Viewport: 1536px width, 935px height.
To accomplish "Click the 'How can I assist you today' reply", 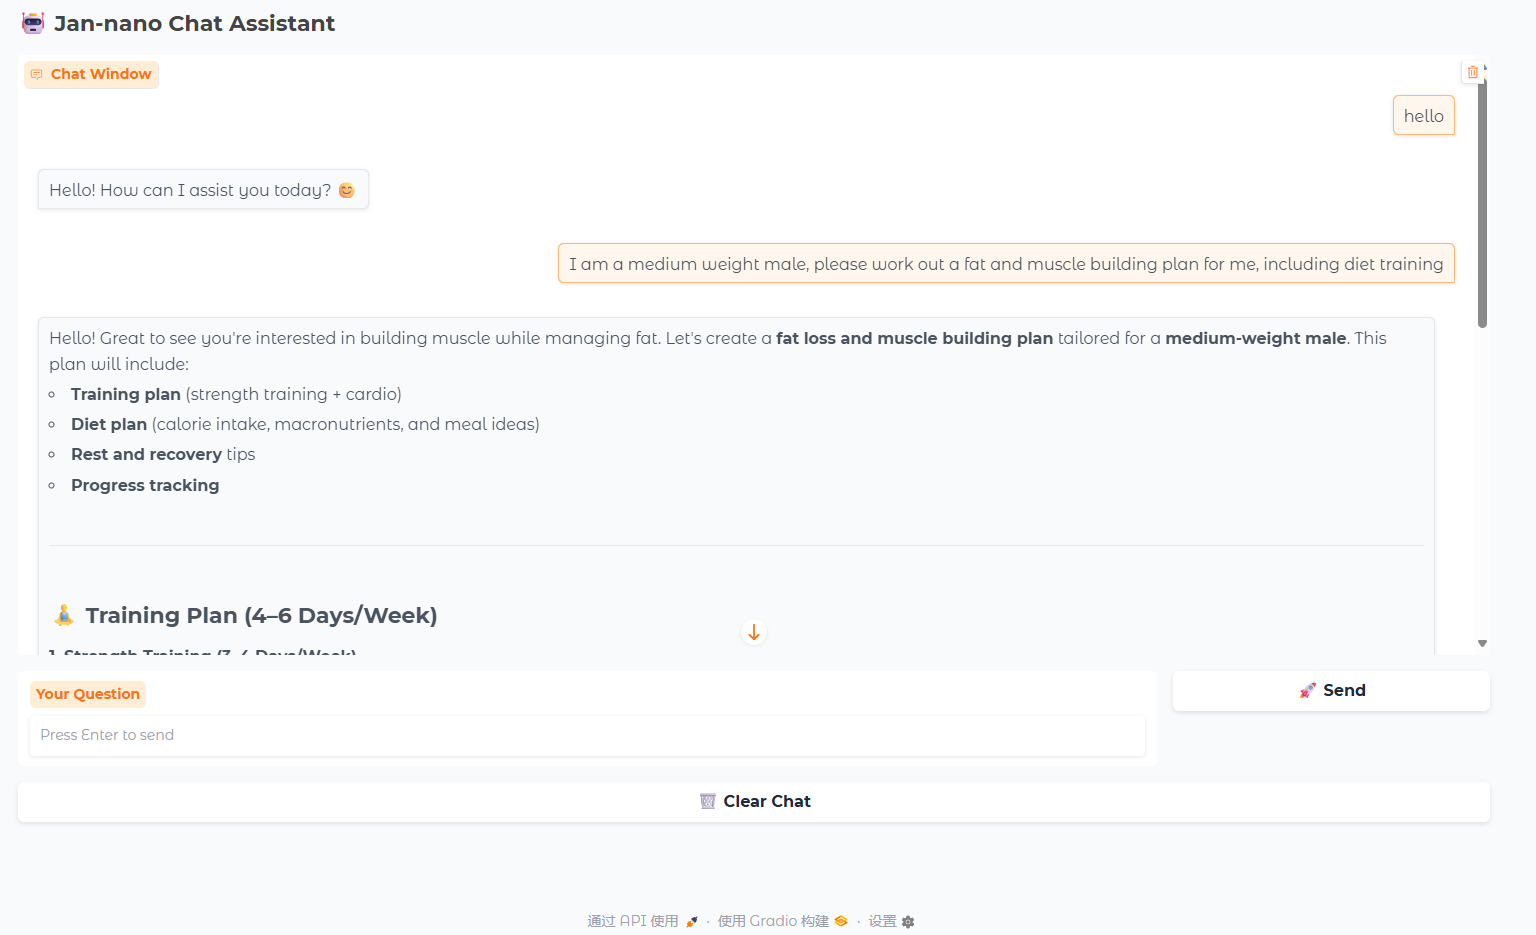I will click(203, 190).
